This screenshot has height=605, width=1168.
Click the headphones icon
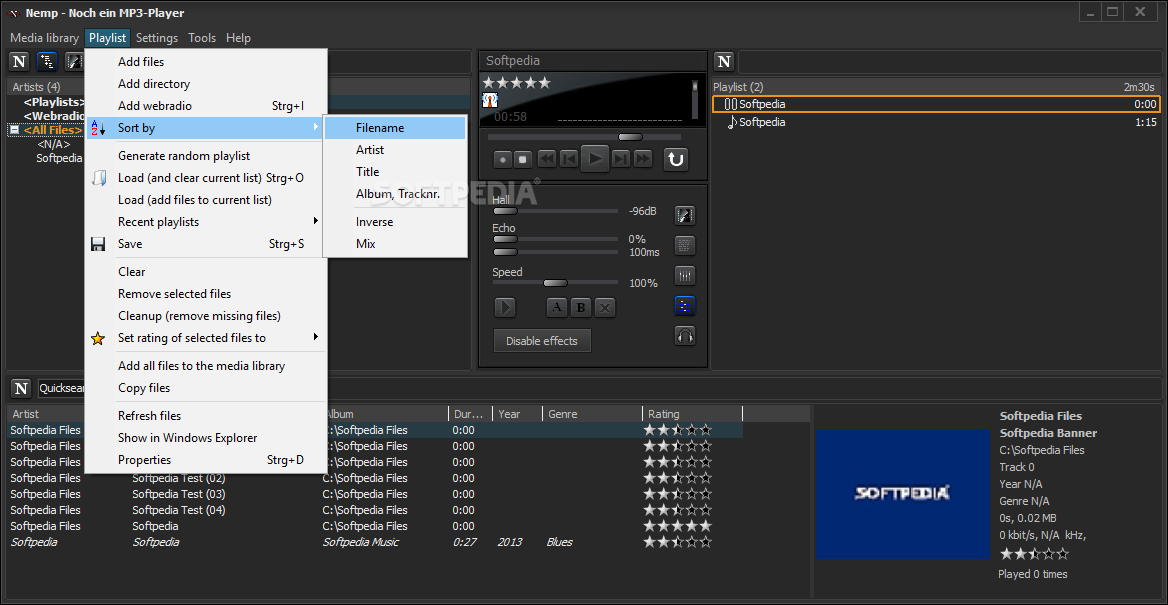click(685, 336)
